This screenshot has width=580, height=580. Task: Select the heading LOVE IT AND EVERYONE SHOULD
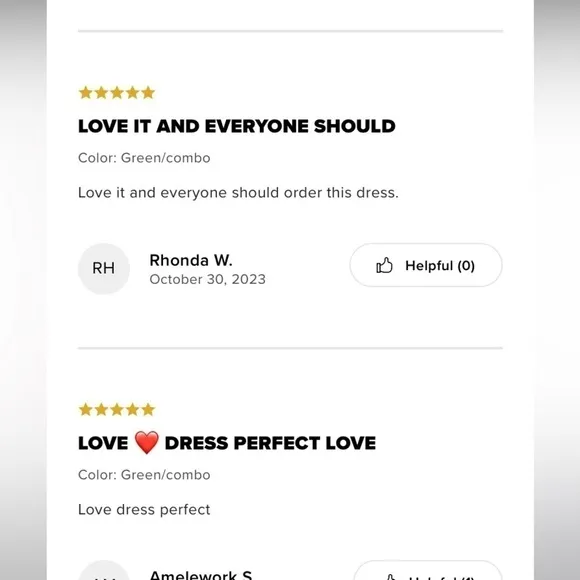pyautogui.click(x=237, y=126)
